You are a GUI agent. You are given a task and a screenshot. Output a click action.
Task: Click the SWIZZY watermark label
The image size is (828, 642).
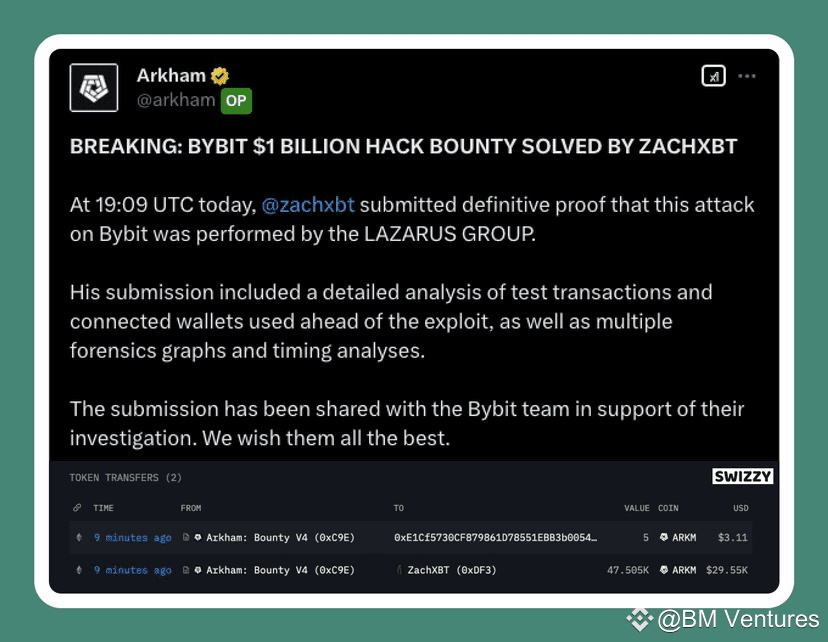(742, 477)
